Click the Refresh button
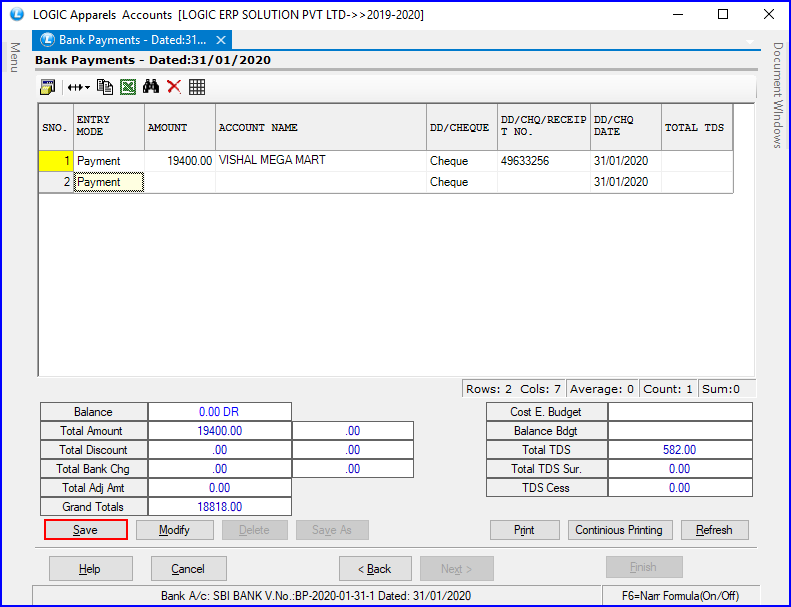 [x=714, y=530]
